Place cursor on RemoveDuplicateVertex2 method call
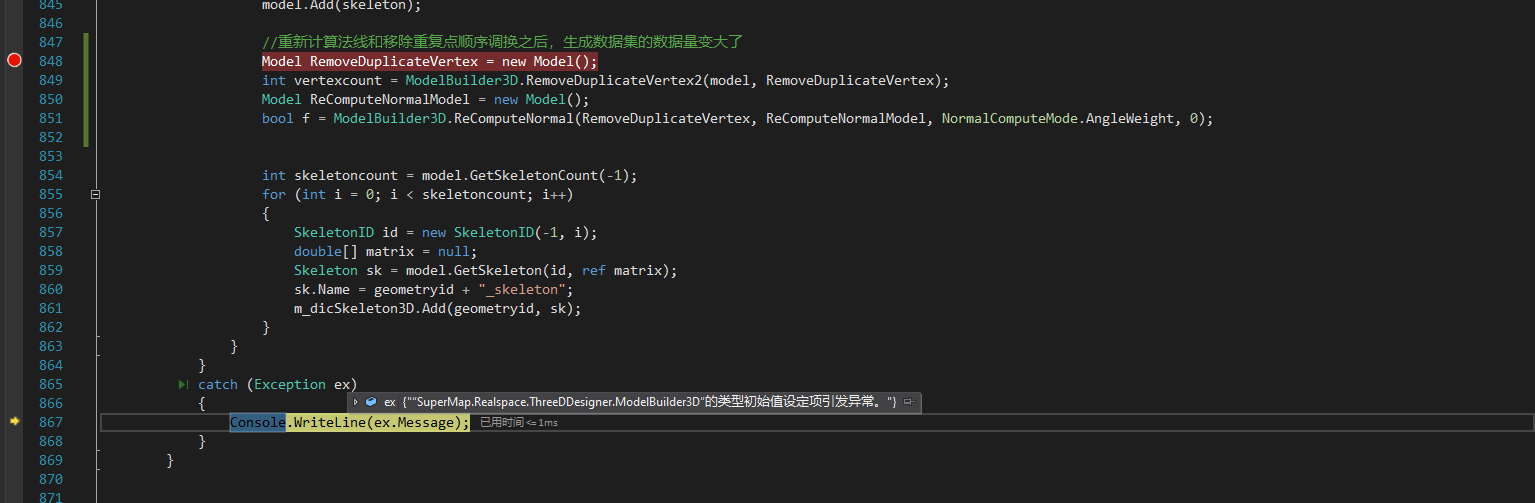Image resolution: width=1535 pixels, height=503 pixels. [614, 80]
